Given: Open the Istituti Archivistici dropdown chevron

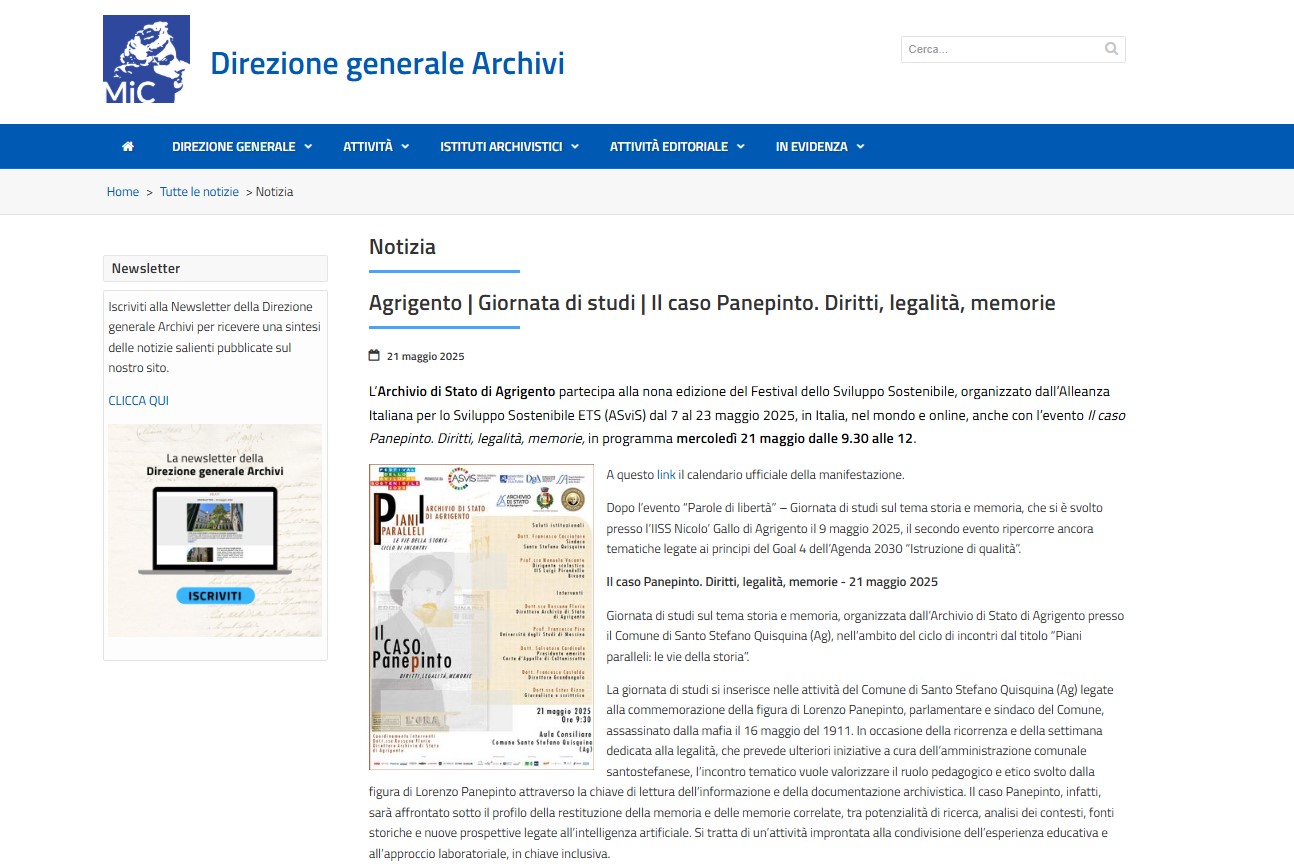Looking at the screenshot, I should pos(575,147).
